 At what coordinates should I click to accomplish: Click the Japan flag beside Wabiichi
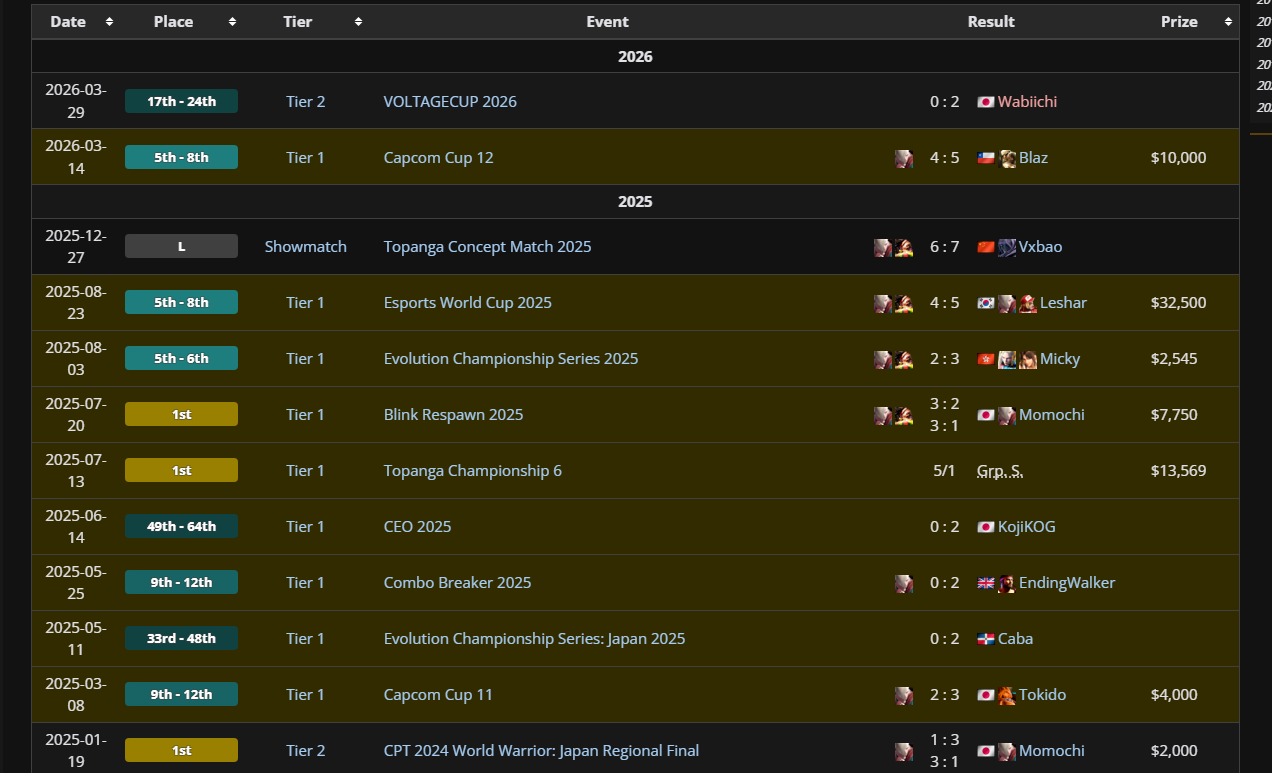click(985, 102)
